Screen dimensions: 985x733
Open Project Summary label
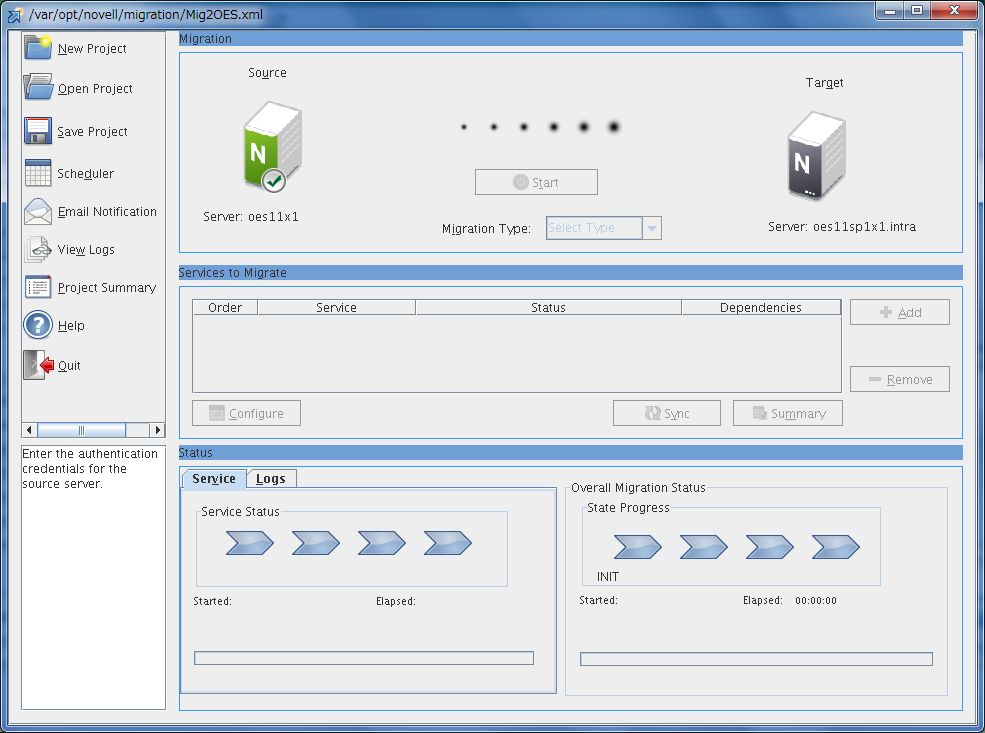(107, 288)
